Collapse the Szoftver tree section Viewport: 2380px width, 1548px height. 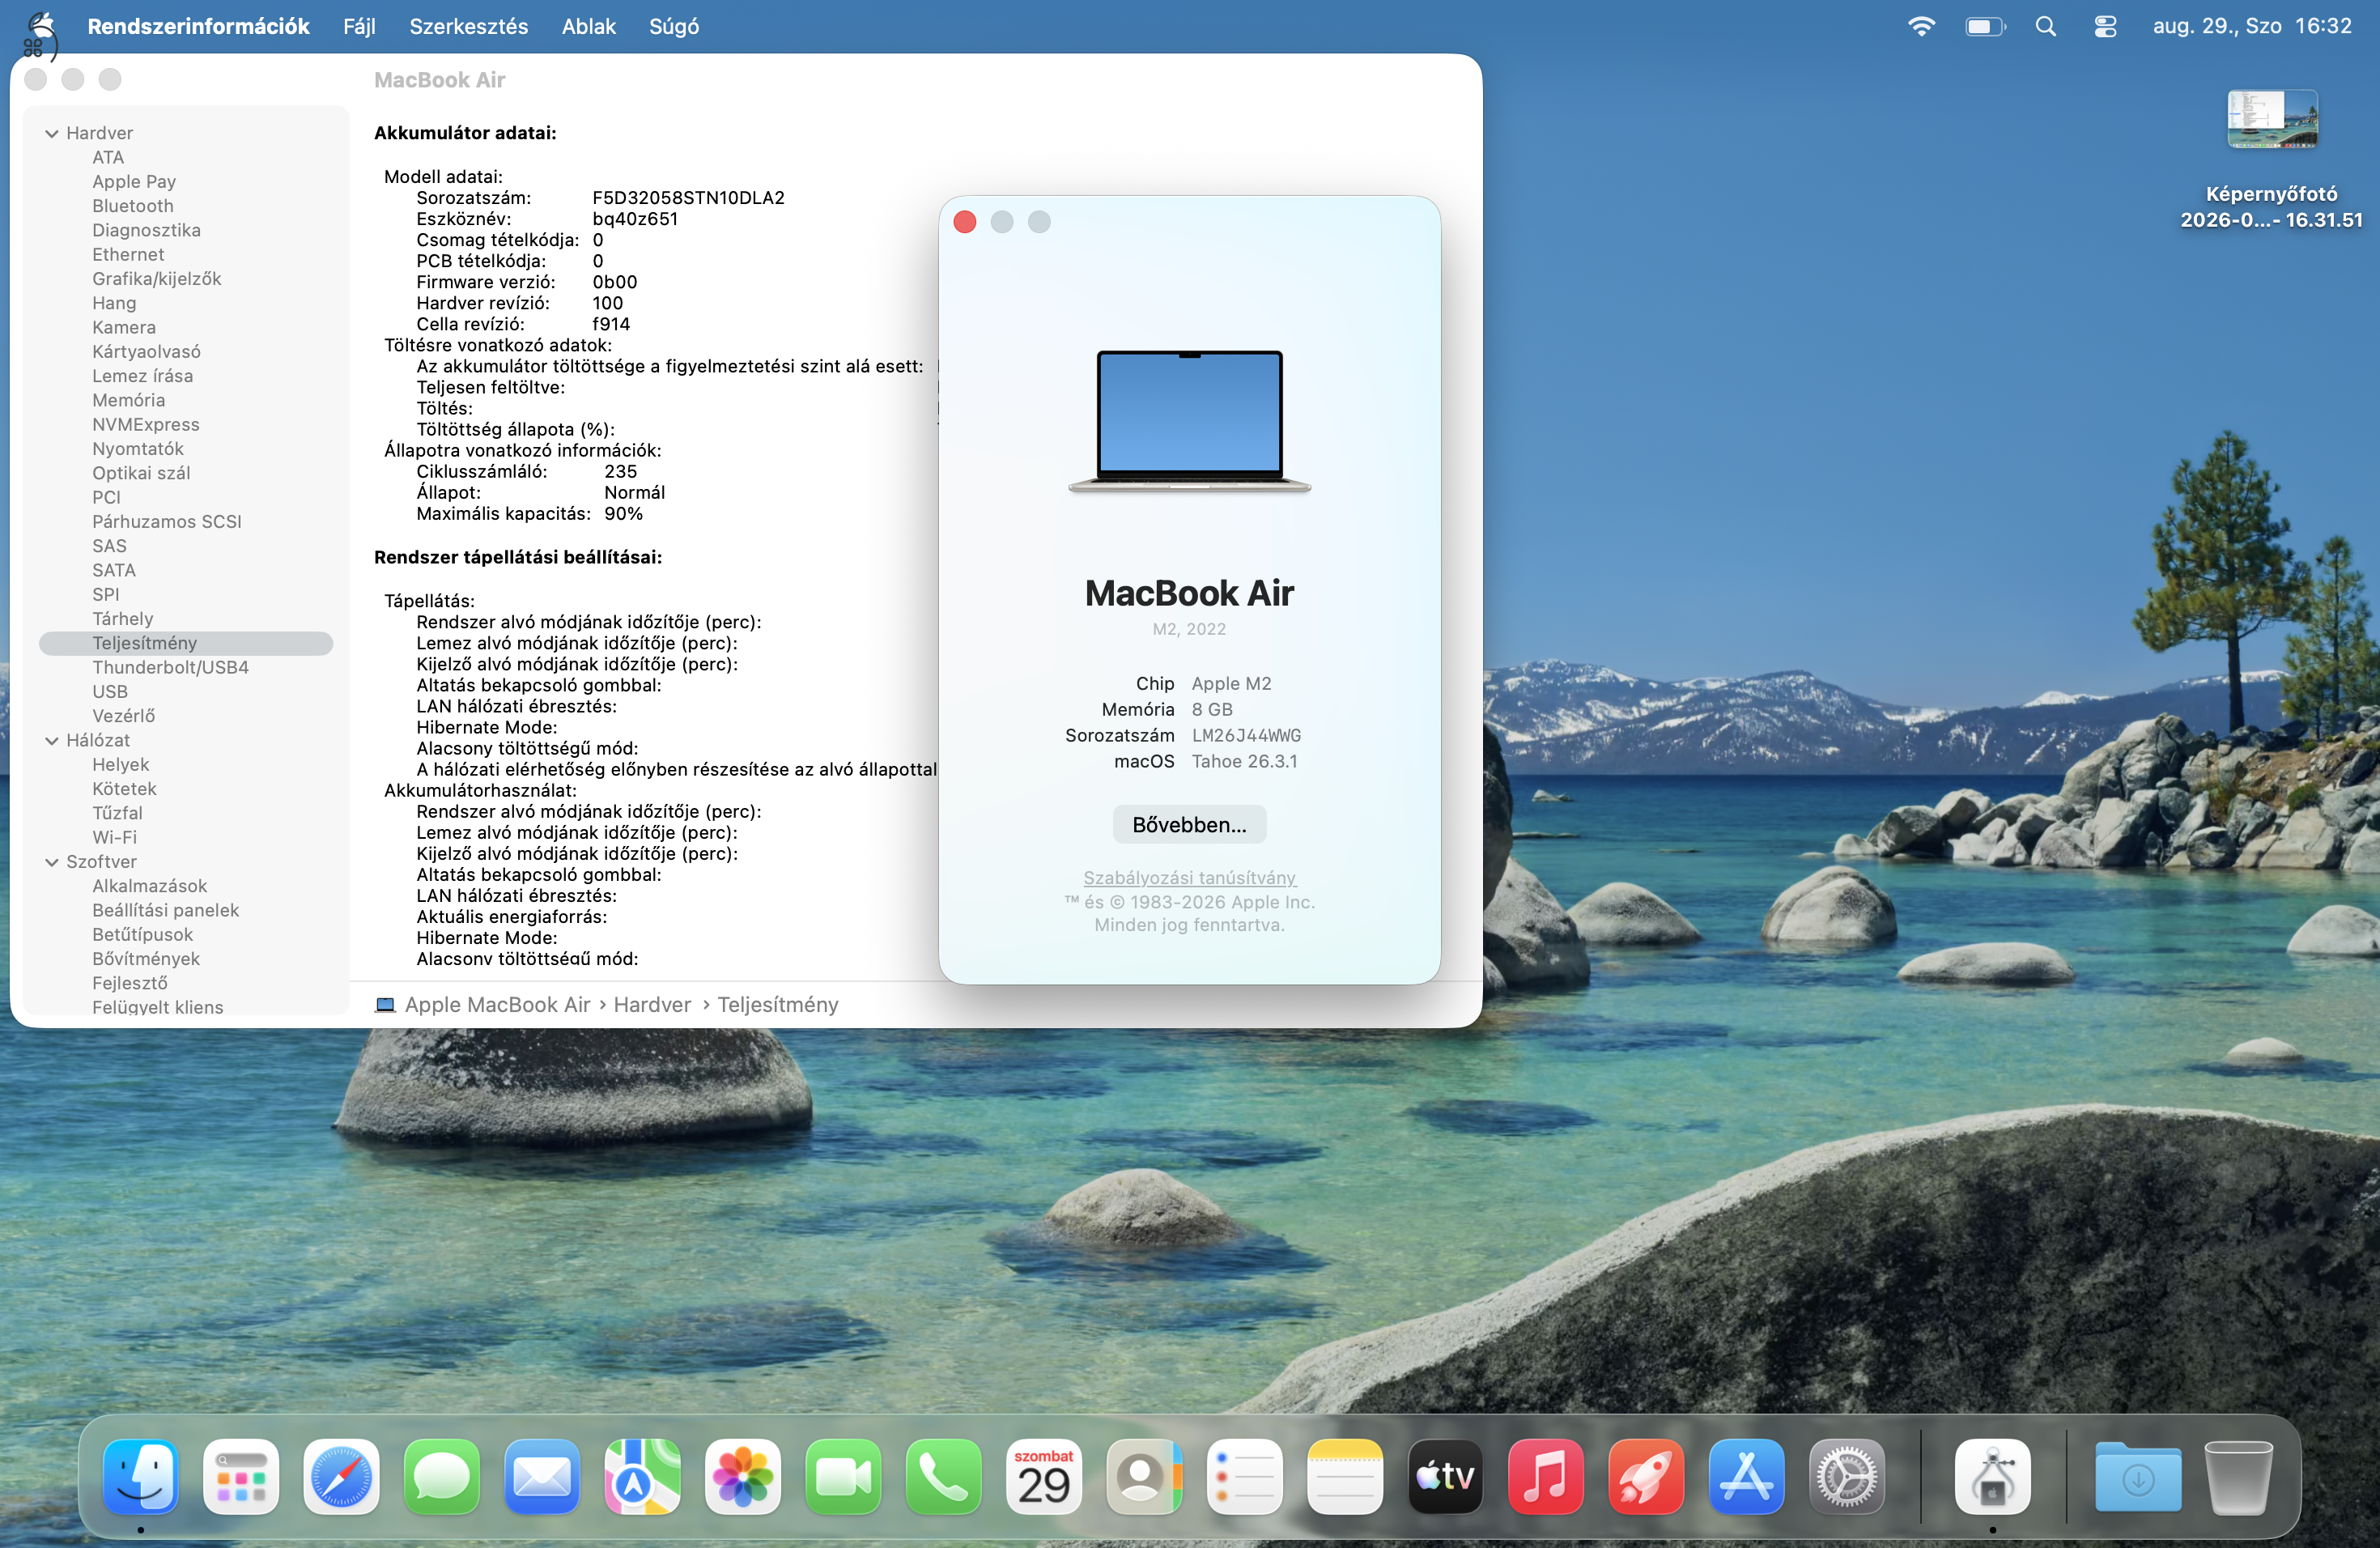coord(51,862)
